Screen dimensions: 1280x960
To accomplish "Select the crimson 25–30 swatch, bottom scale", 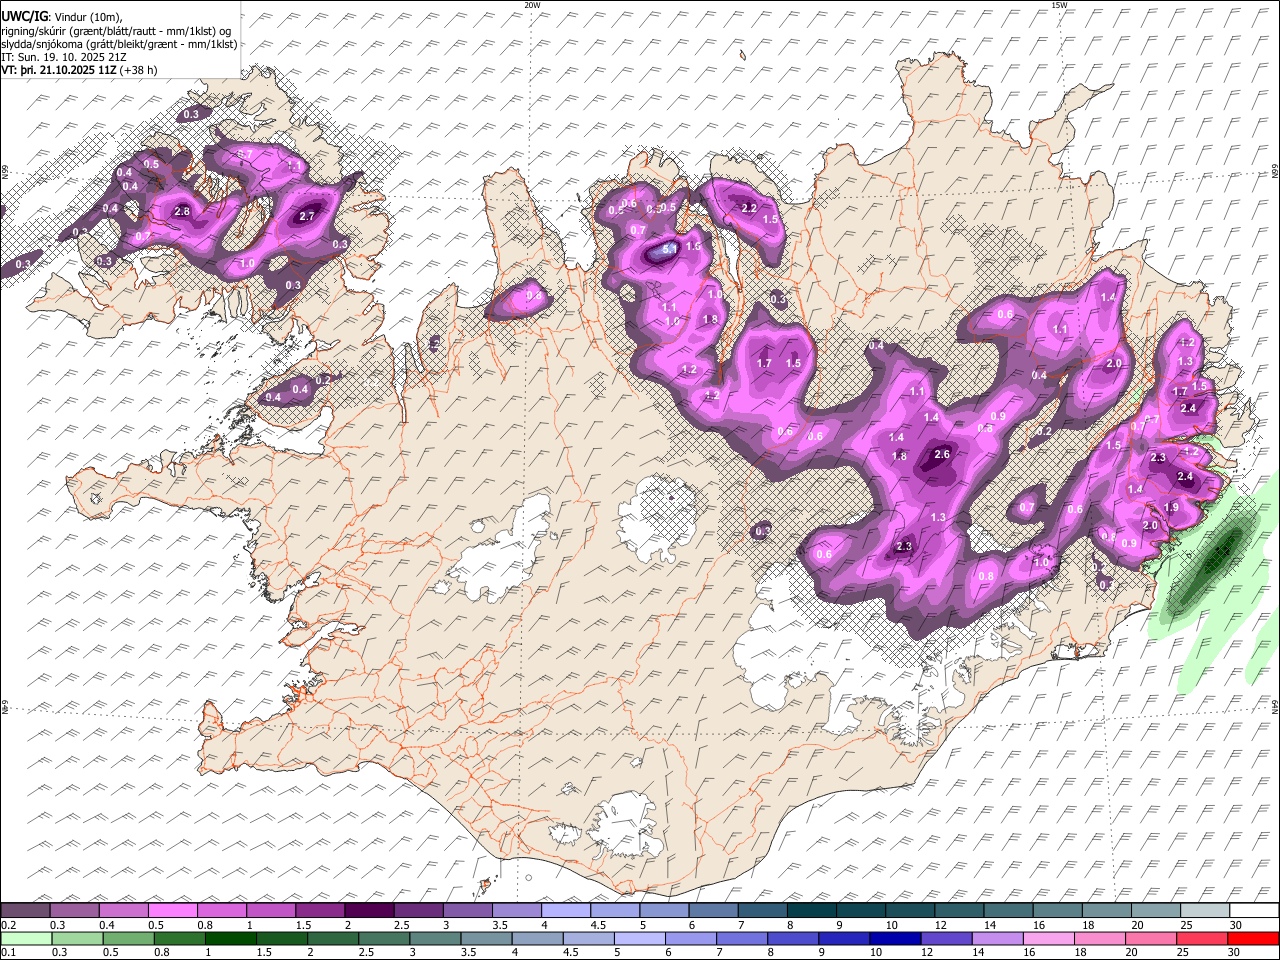I will pyautogui.click(x=1201, y=938).
